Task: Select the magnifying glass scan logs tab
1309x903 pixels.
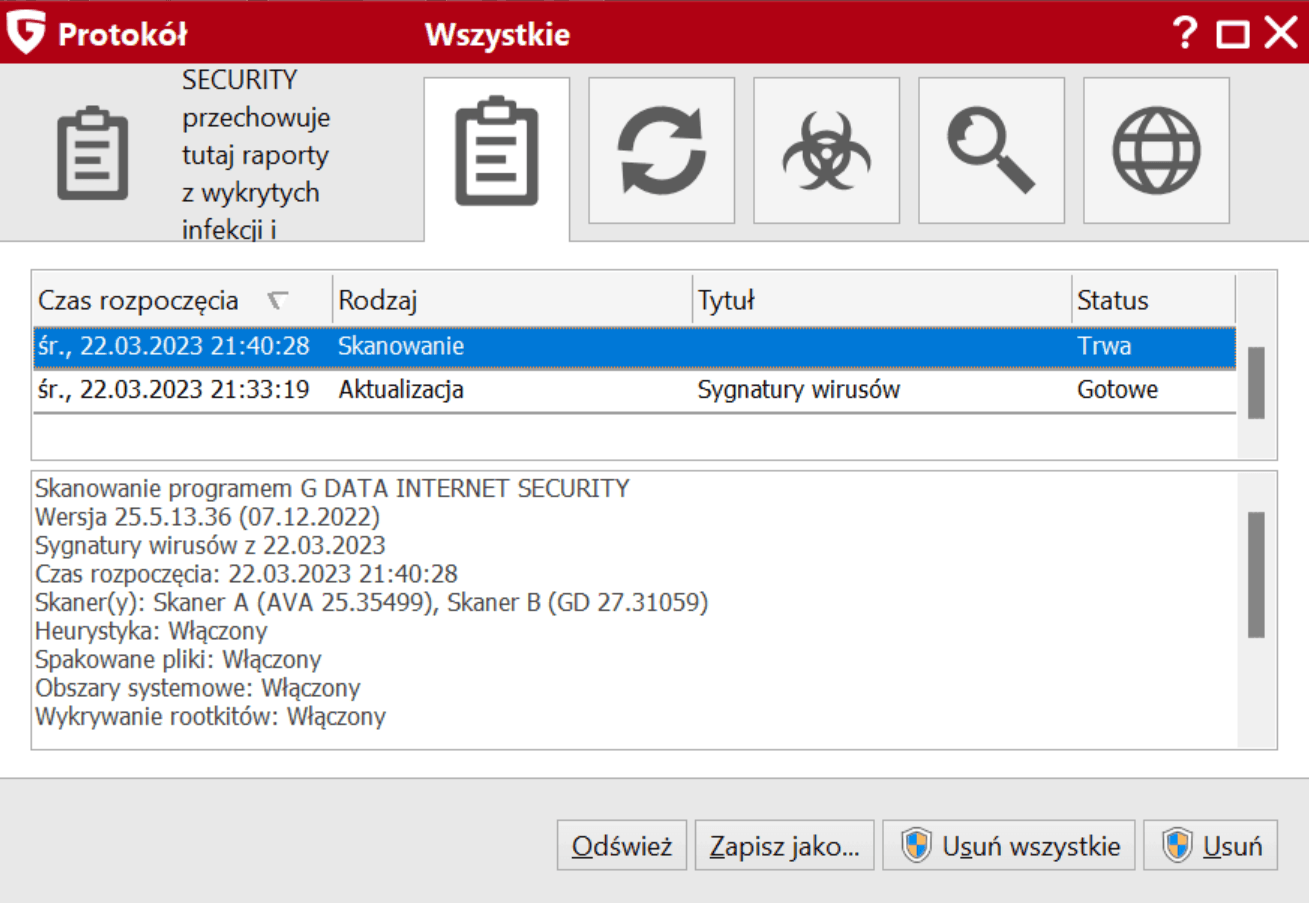Action: (x=991, y=151)
